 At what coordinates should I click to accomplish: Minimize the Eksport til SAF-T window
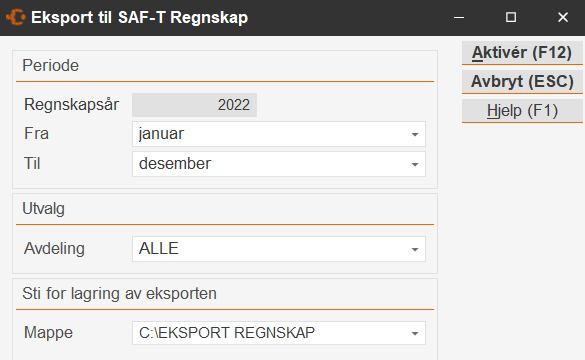point(459,18)
